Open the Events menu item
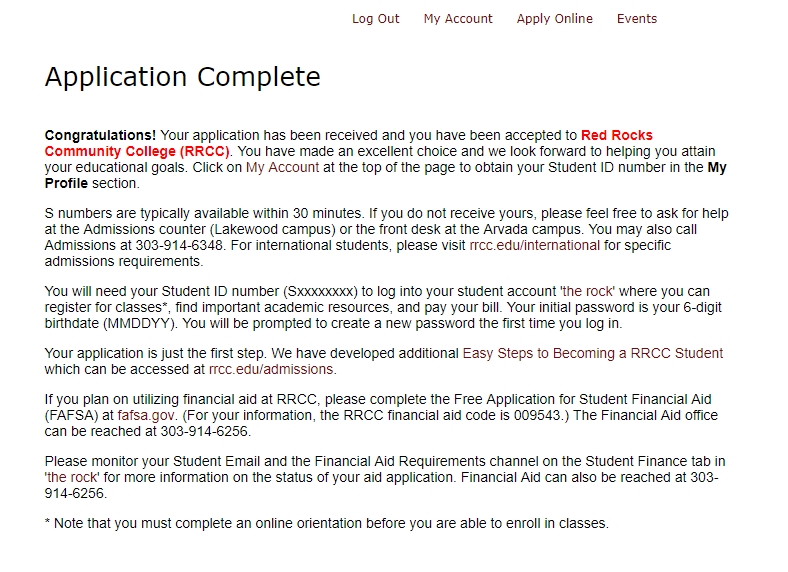788x572 pixels. tap(637, 19)
